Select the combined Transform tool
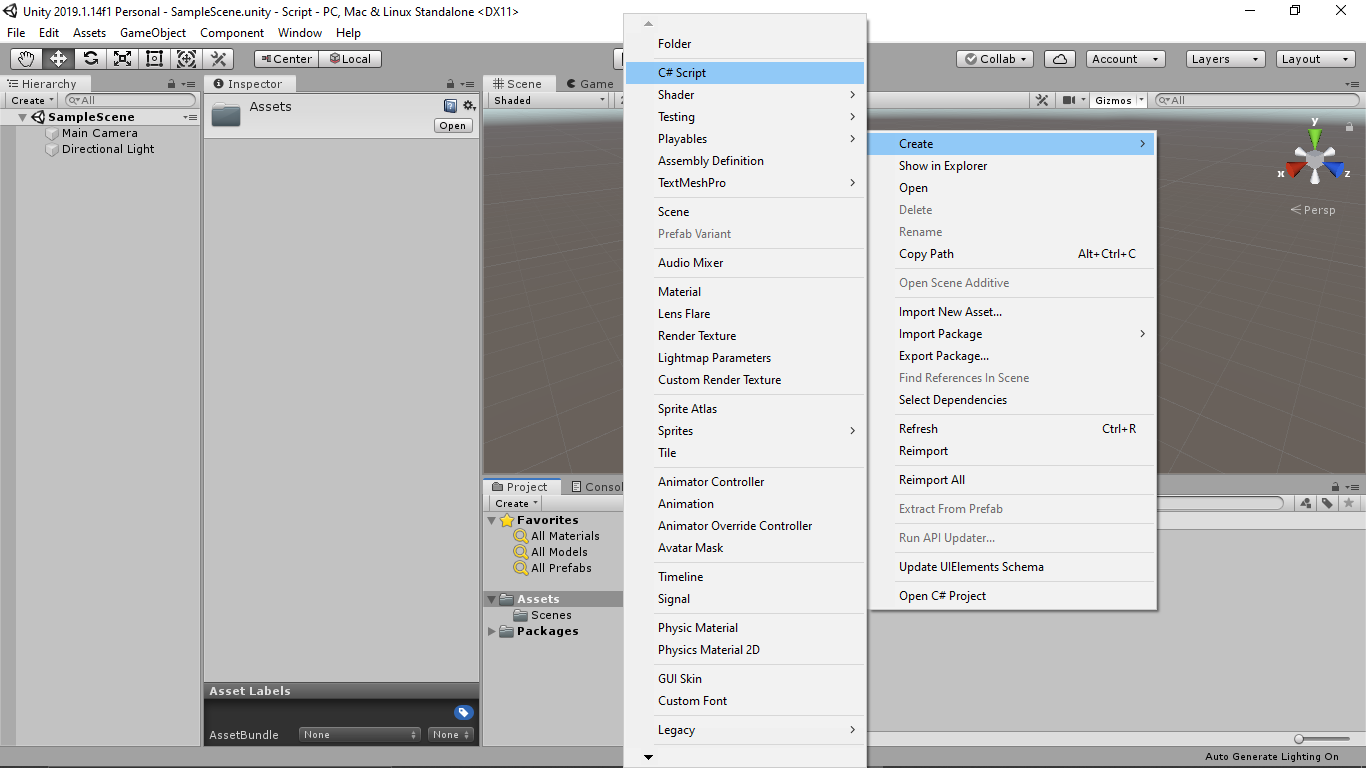Screen dimensions: 1366x768 pyautogui.click(x=186, y=59)
